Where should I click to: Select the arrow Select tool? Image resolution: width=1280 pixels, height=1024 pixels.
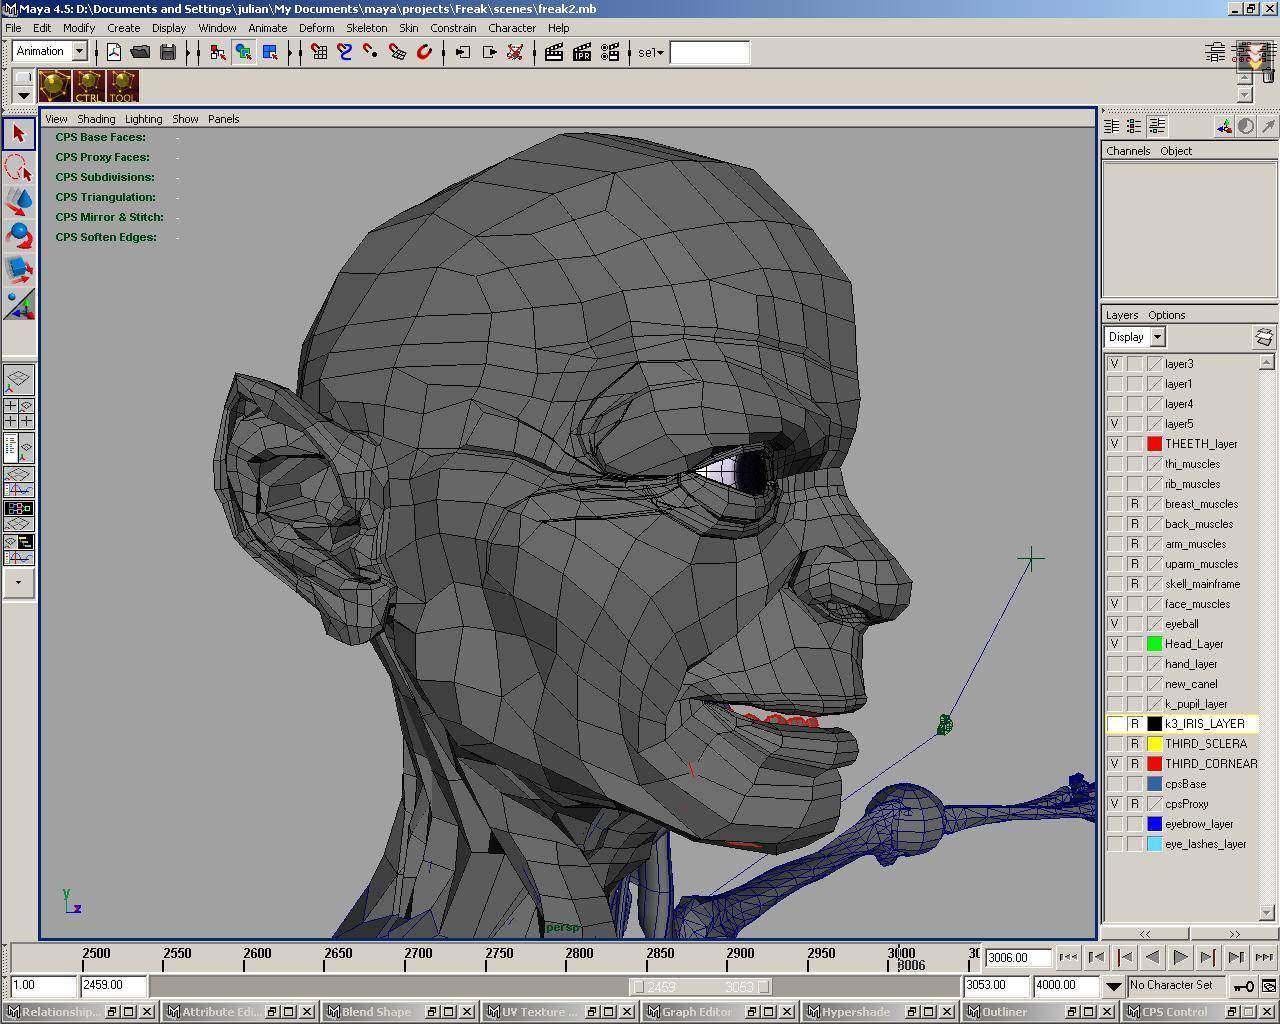[x=19, y=133]
